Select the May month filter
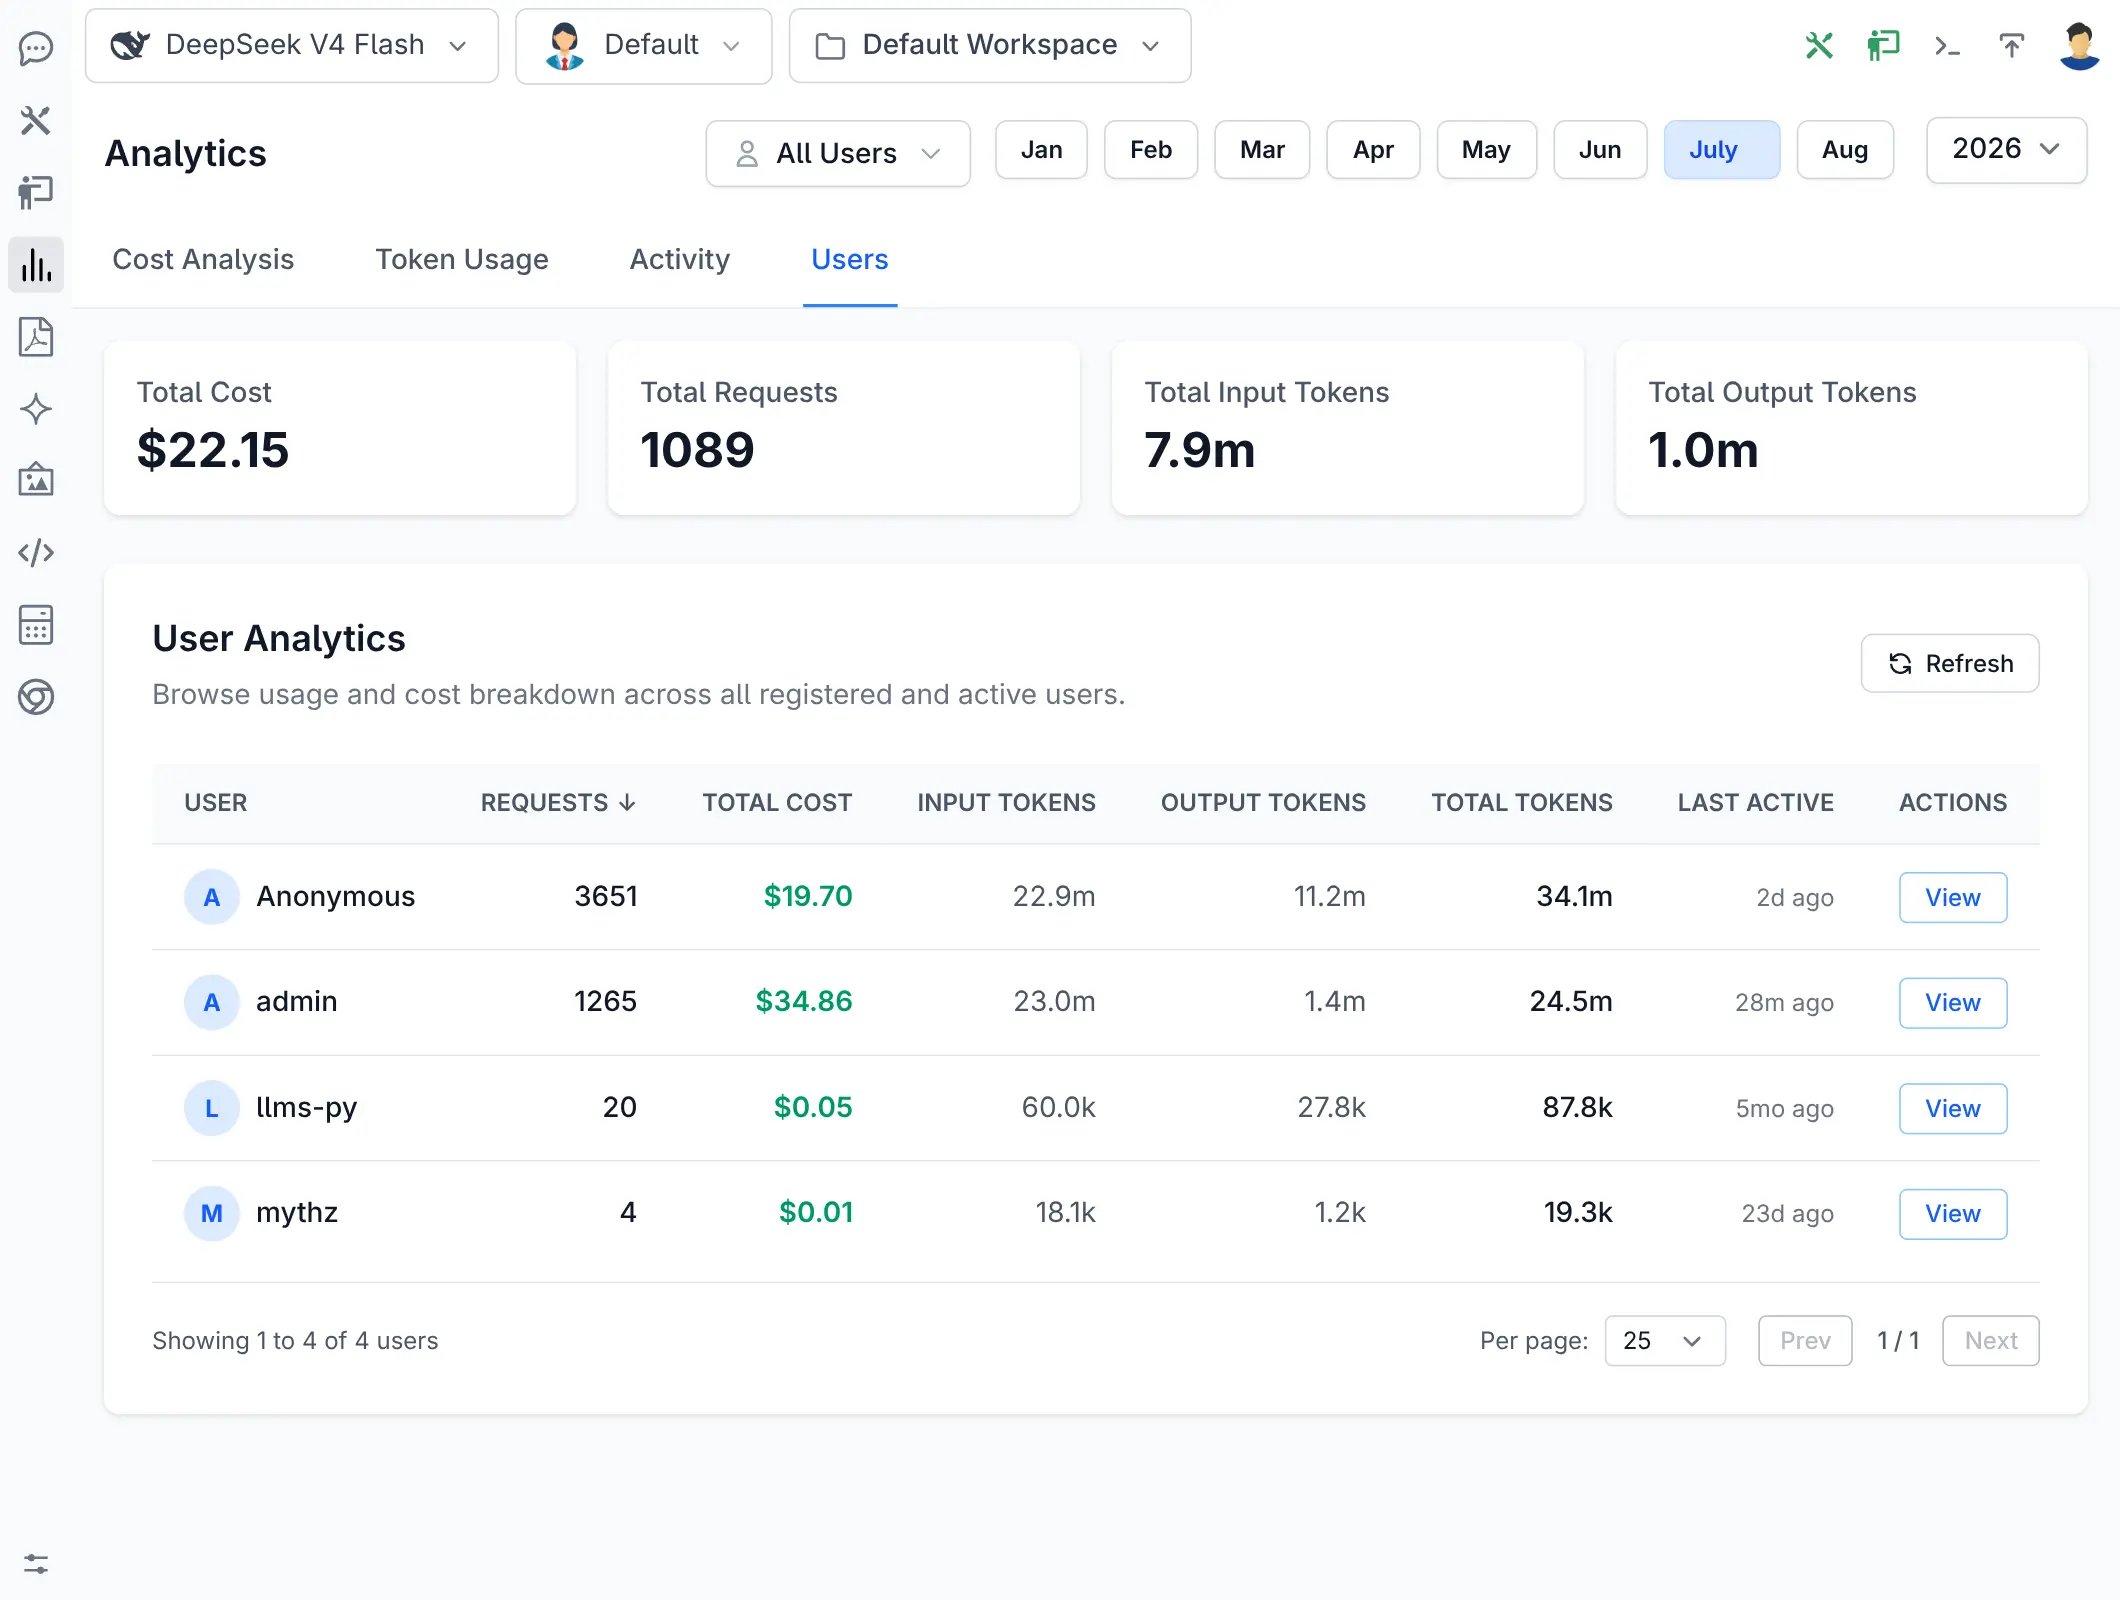2120x1600 pixels. coord(1486,150)
